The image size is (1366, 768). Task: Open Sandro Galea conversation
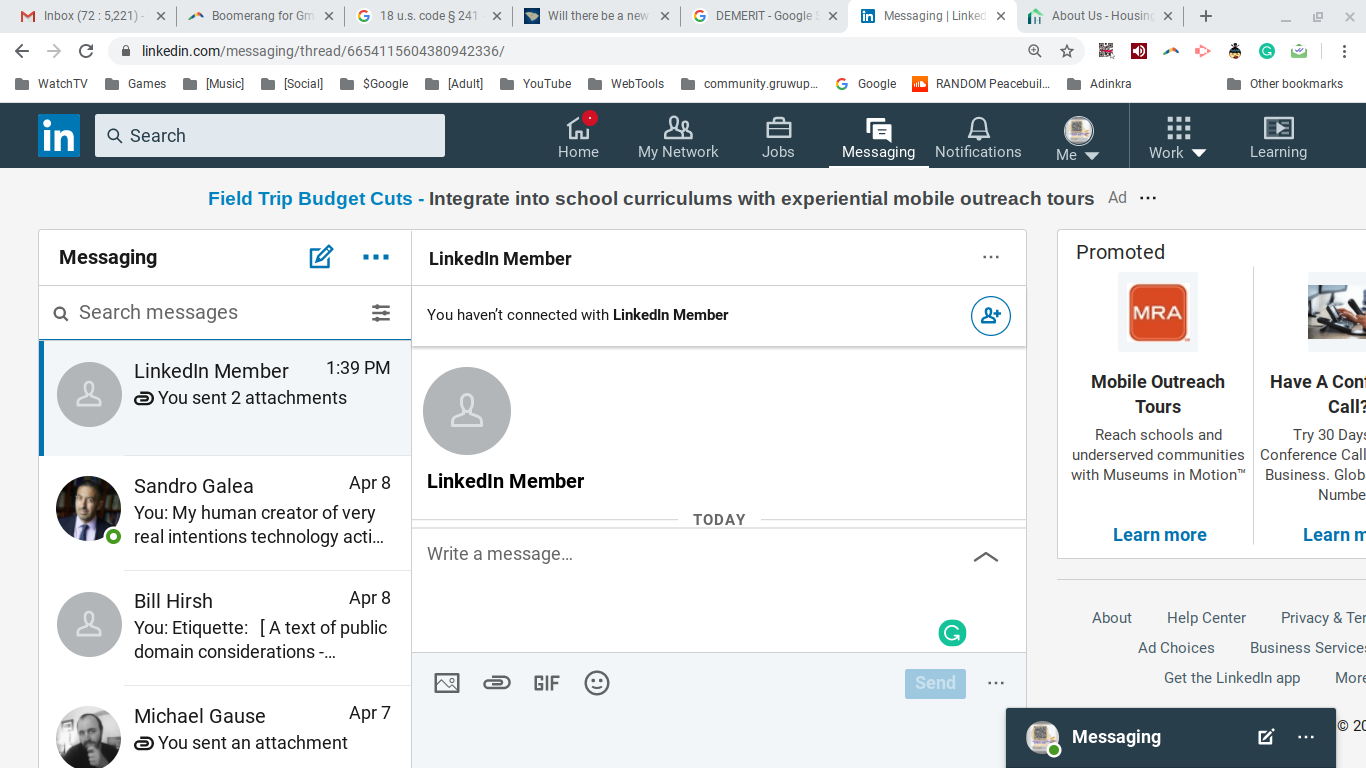[x=225, y=513]
